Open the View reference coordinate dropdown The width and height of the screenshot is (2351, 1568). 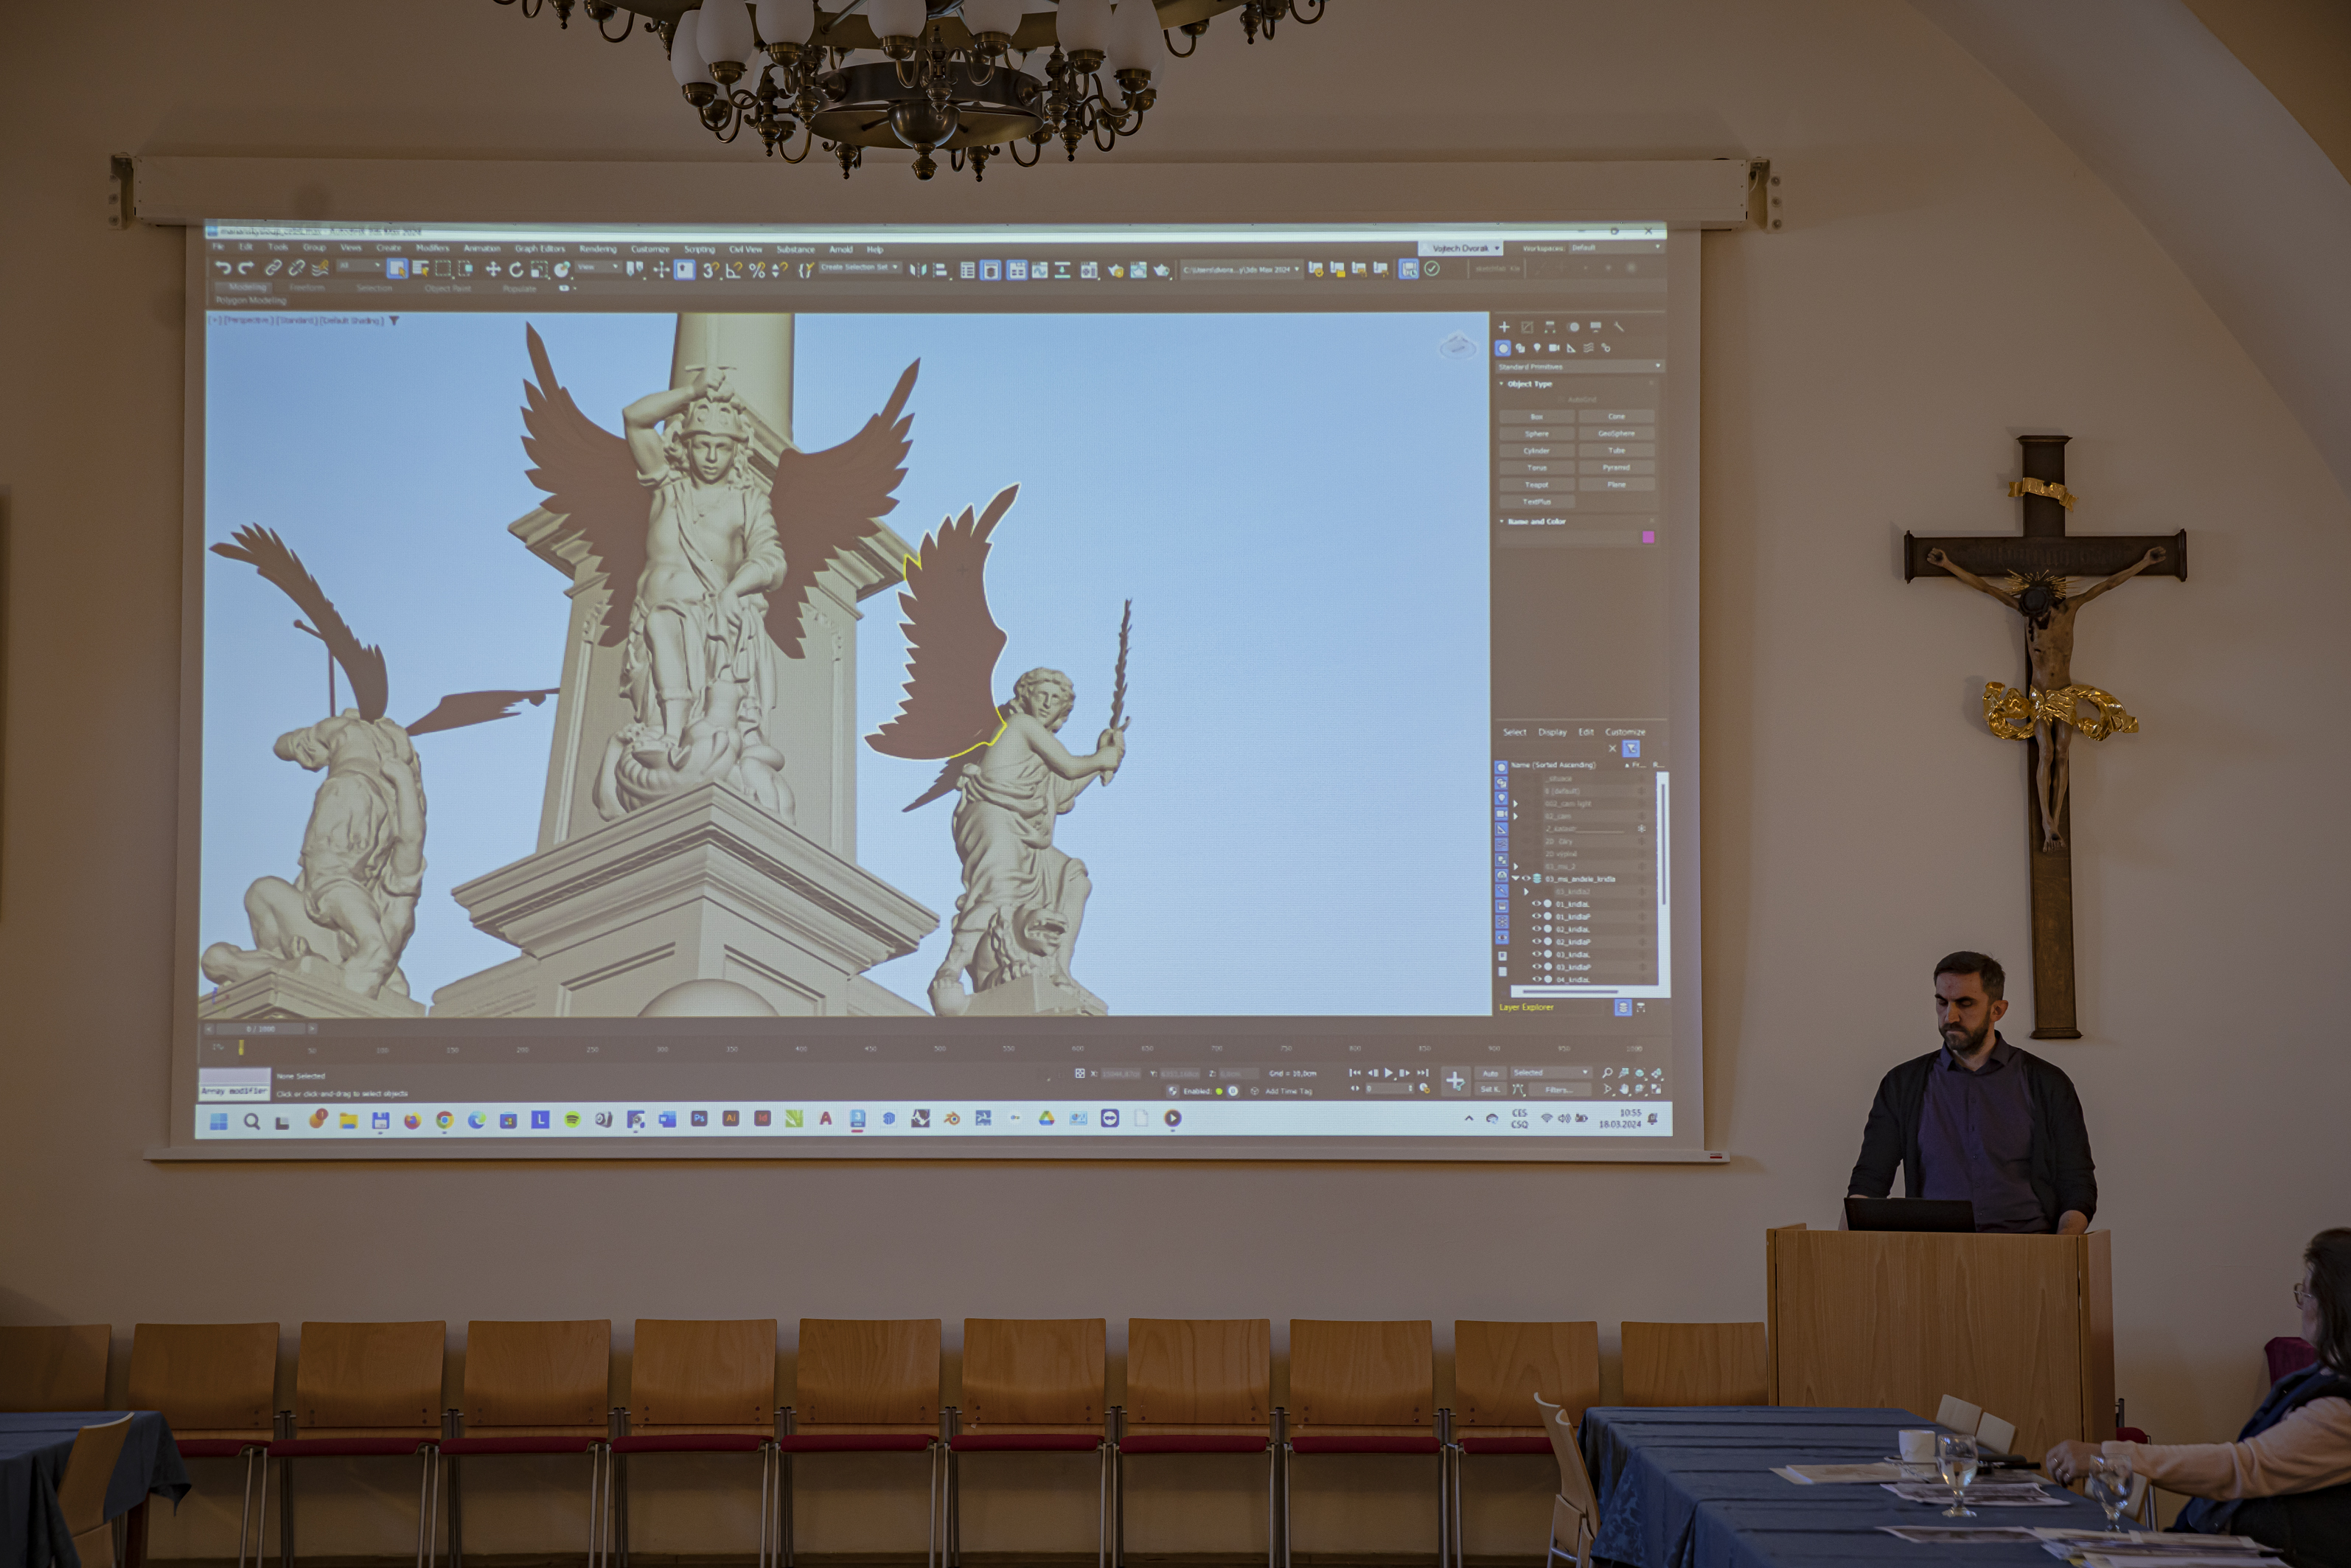[598, 268]
